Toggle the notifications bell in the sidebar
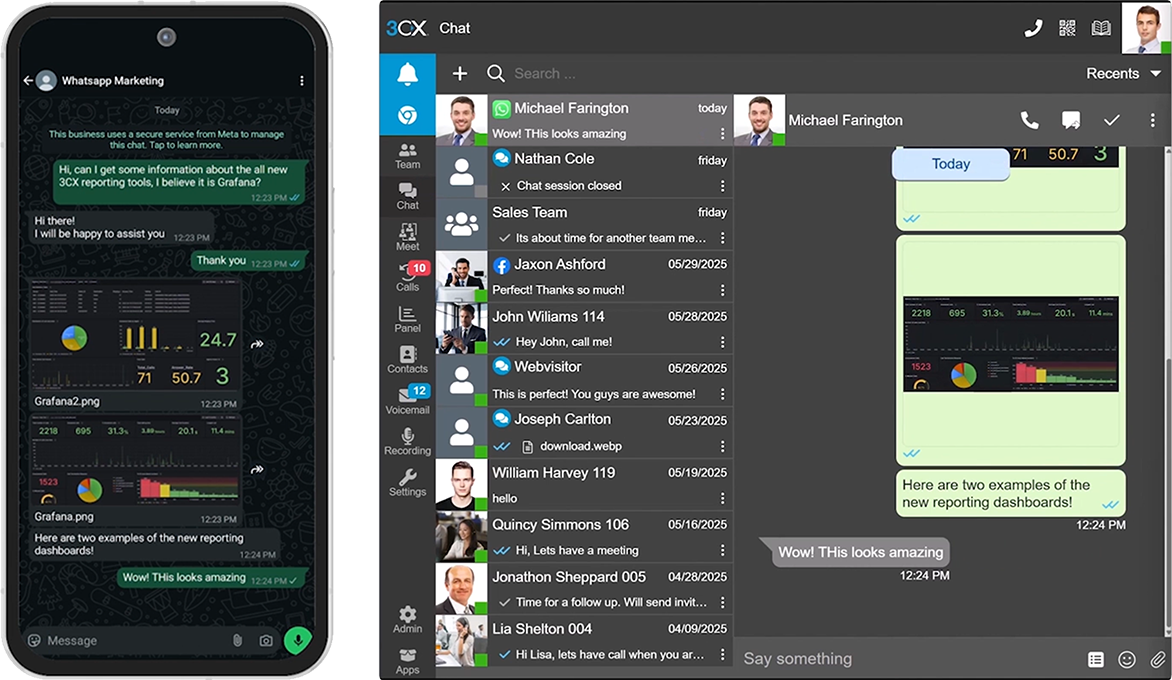 tap(407, 73)
